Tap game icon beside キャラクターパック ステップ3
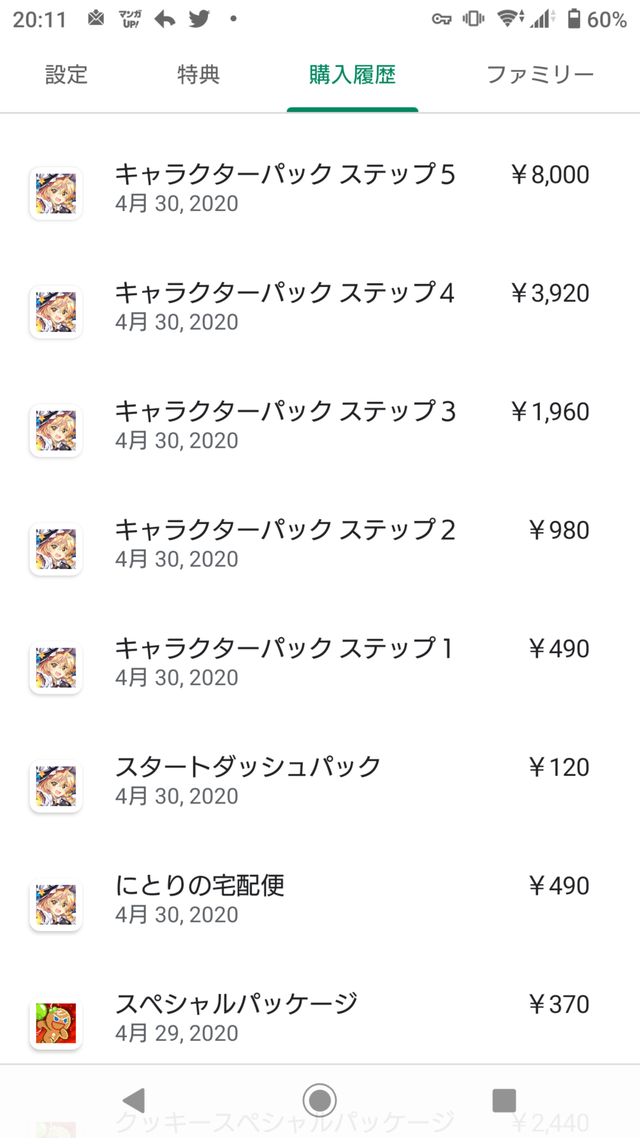Screen dimensions: 640x1138 56,430
